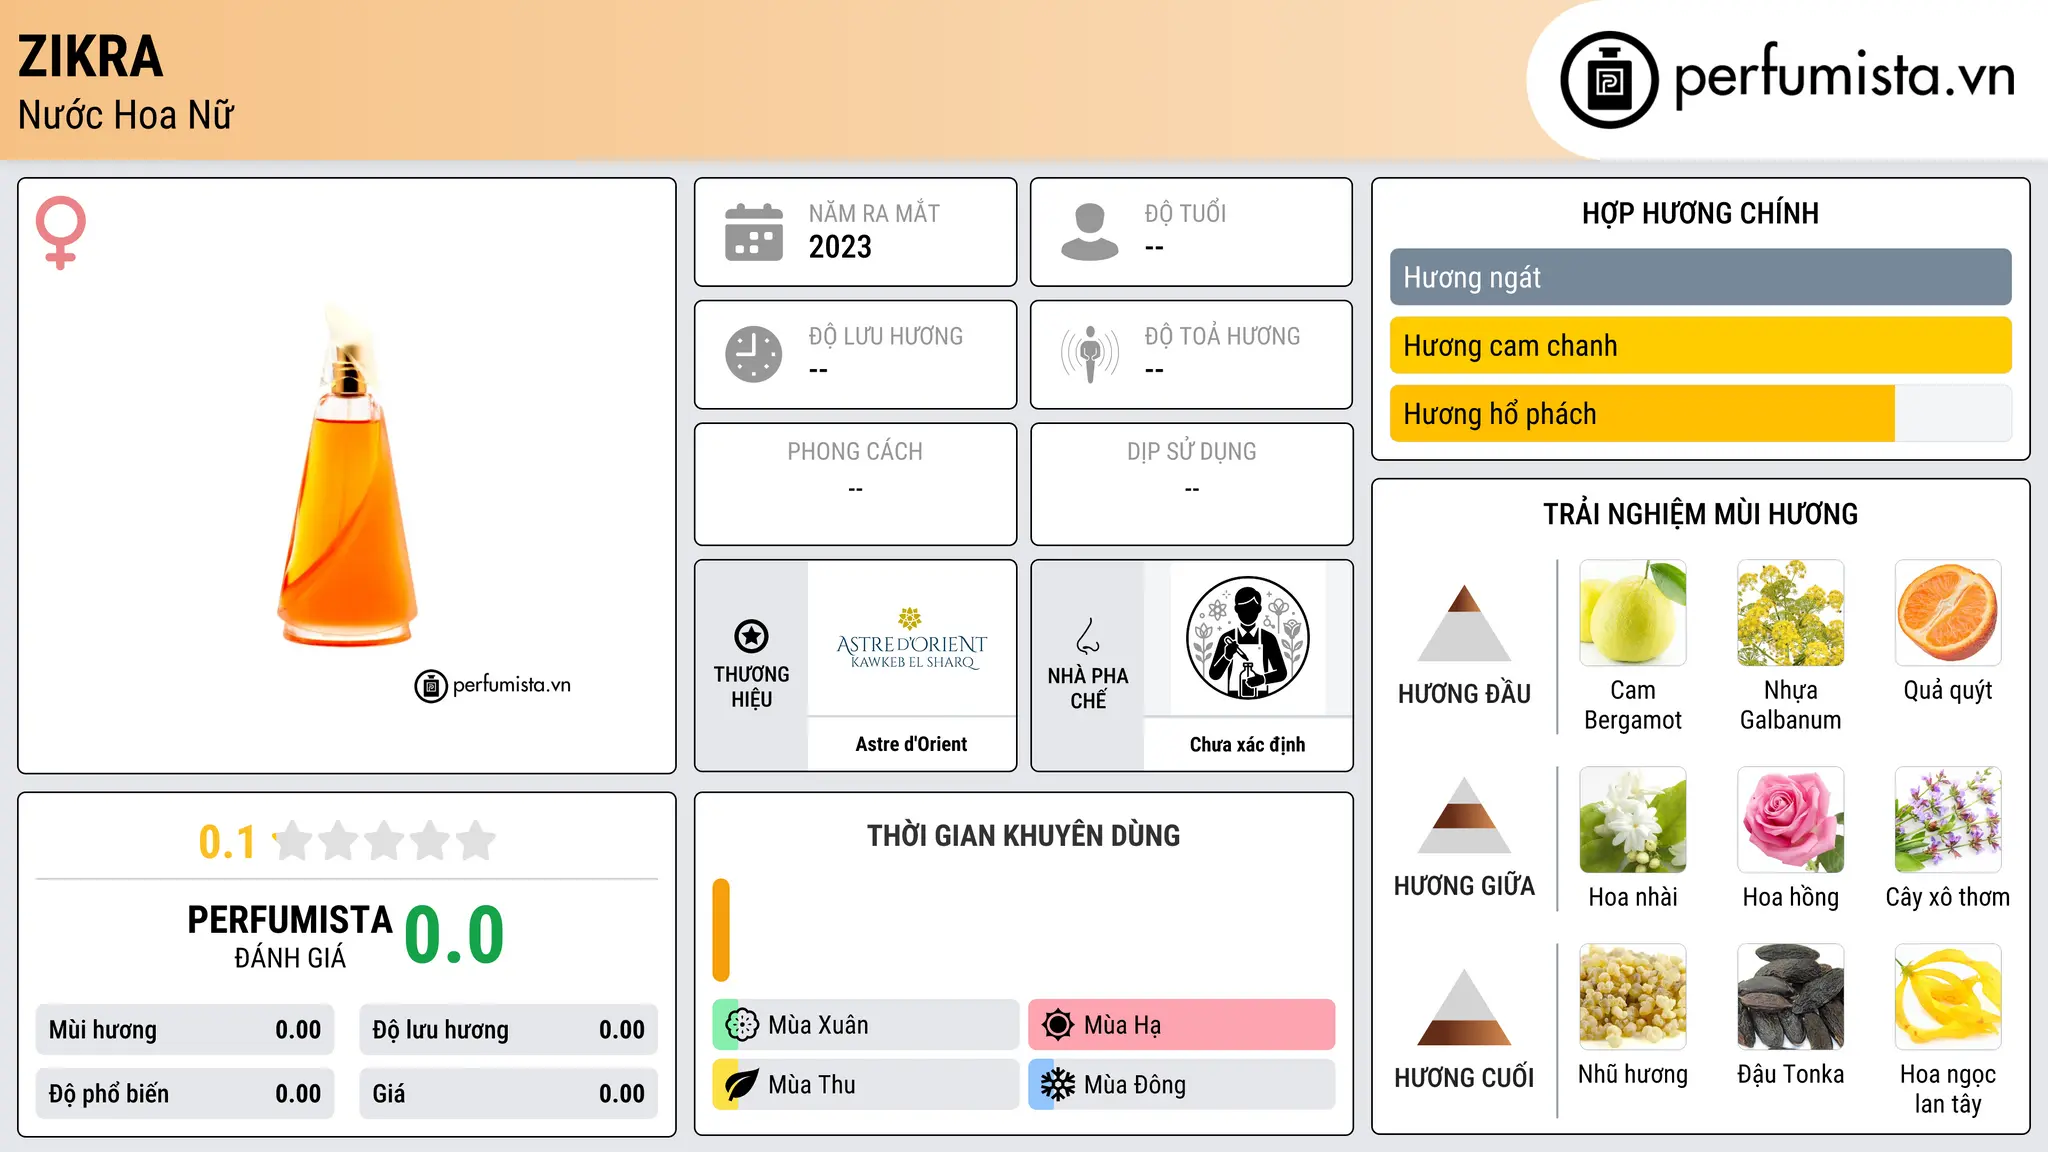
Task: Click the person icon beside Độ tuổi
Action: (x=1089, y=232)
